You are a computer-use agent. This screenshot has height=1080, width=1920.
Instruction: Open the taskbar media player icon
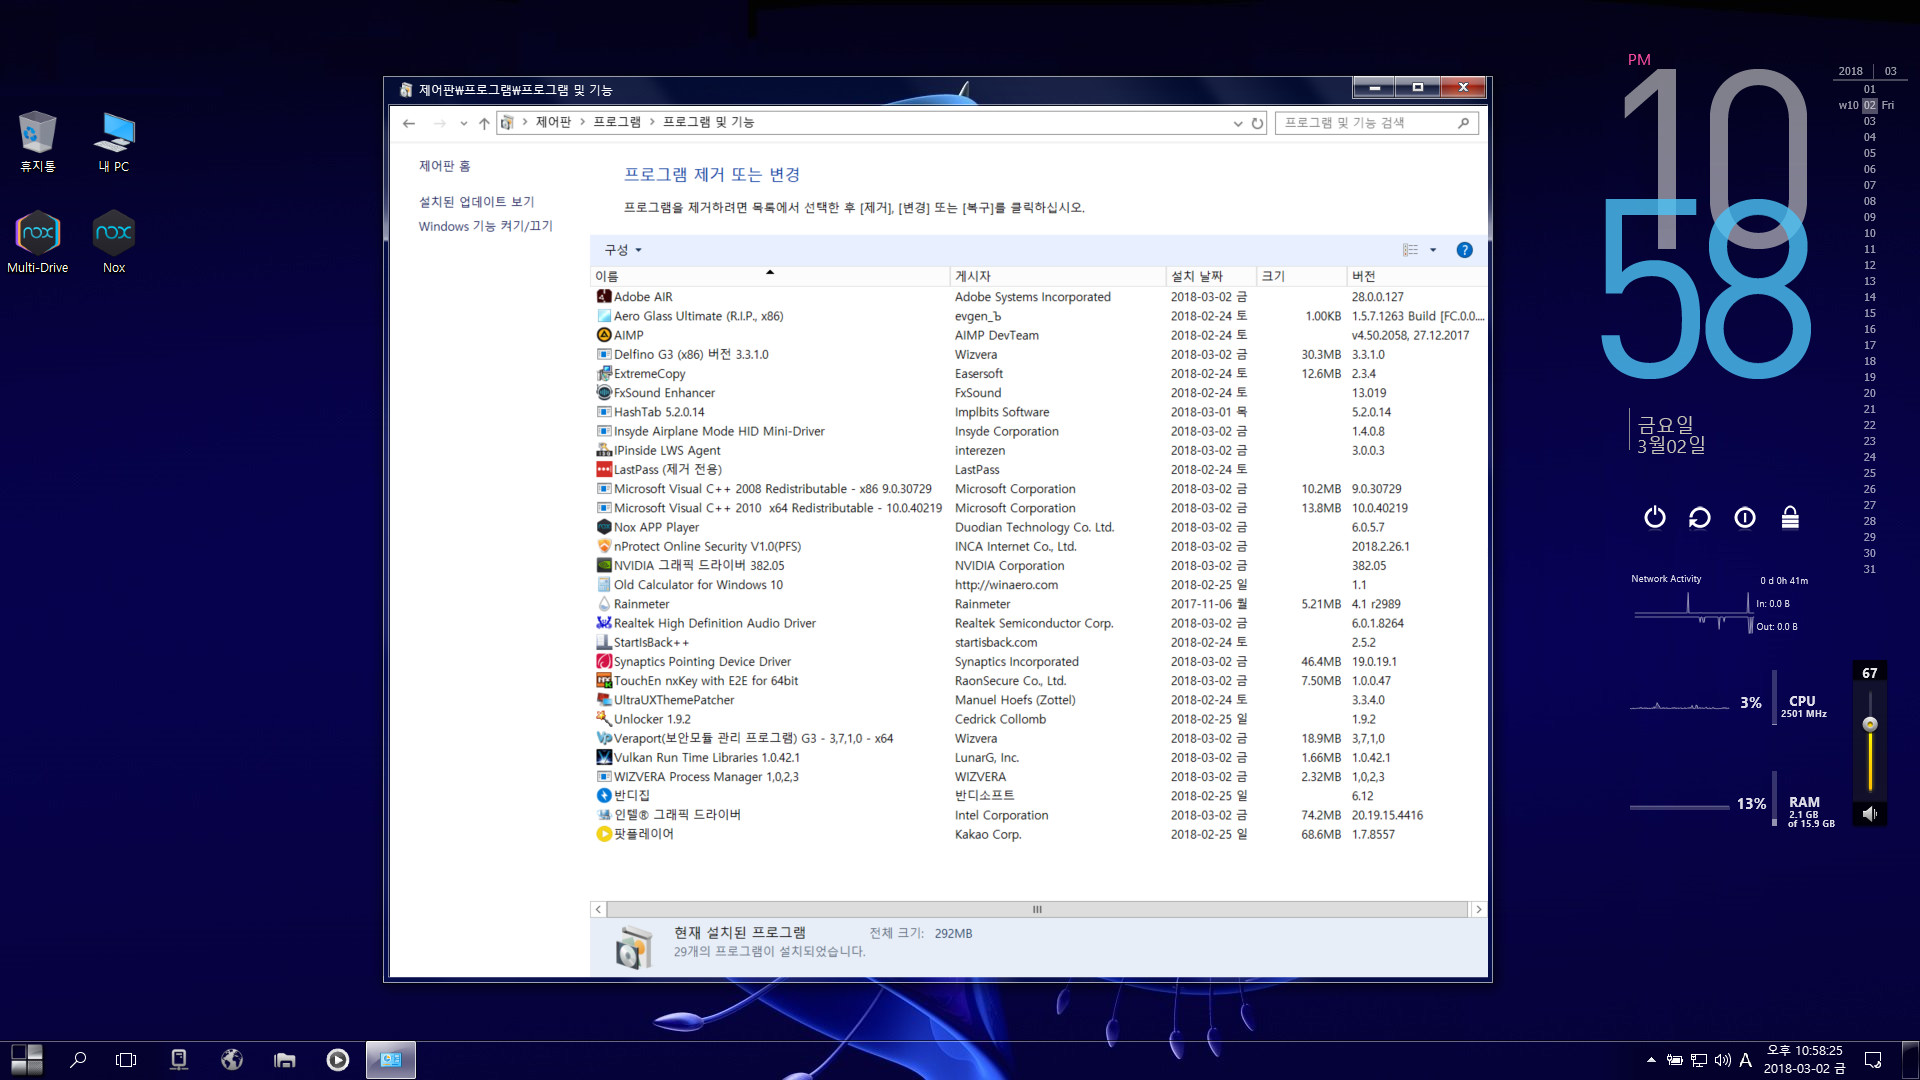pos(338,1060)
